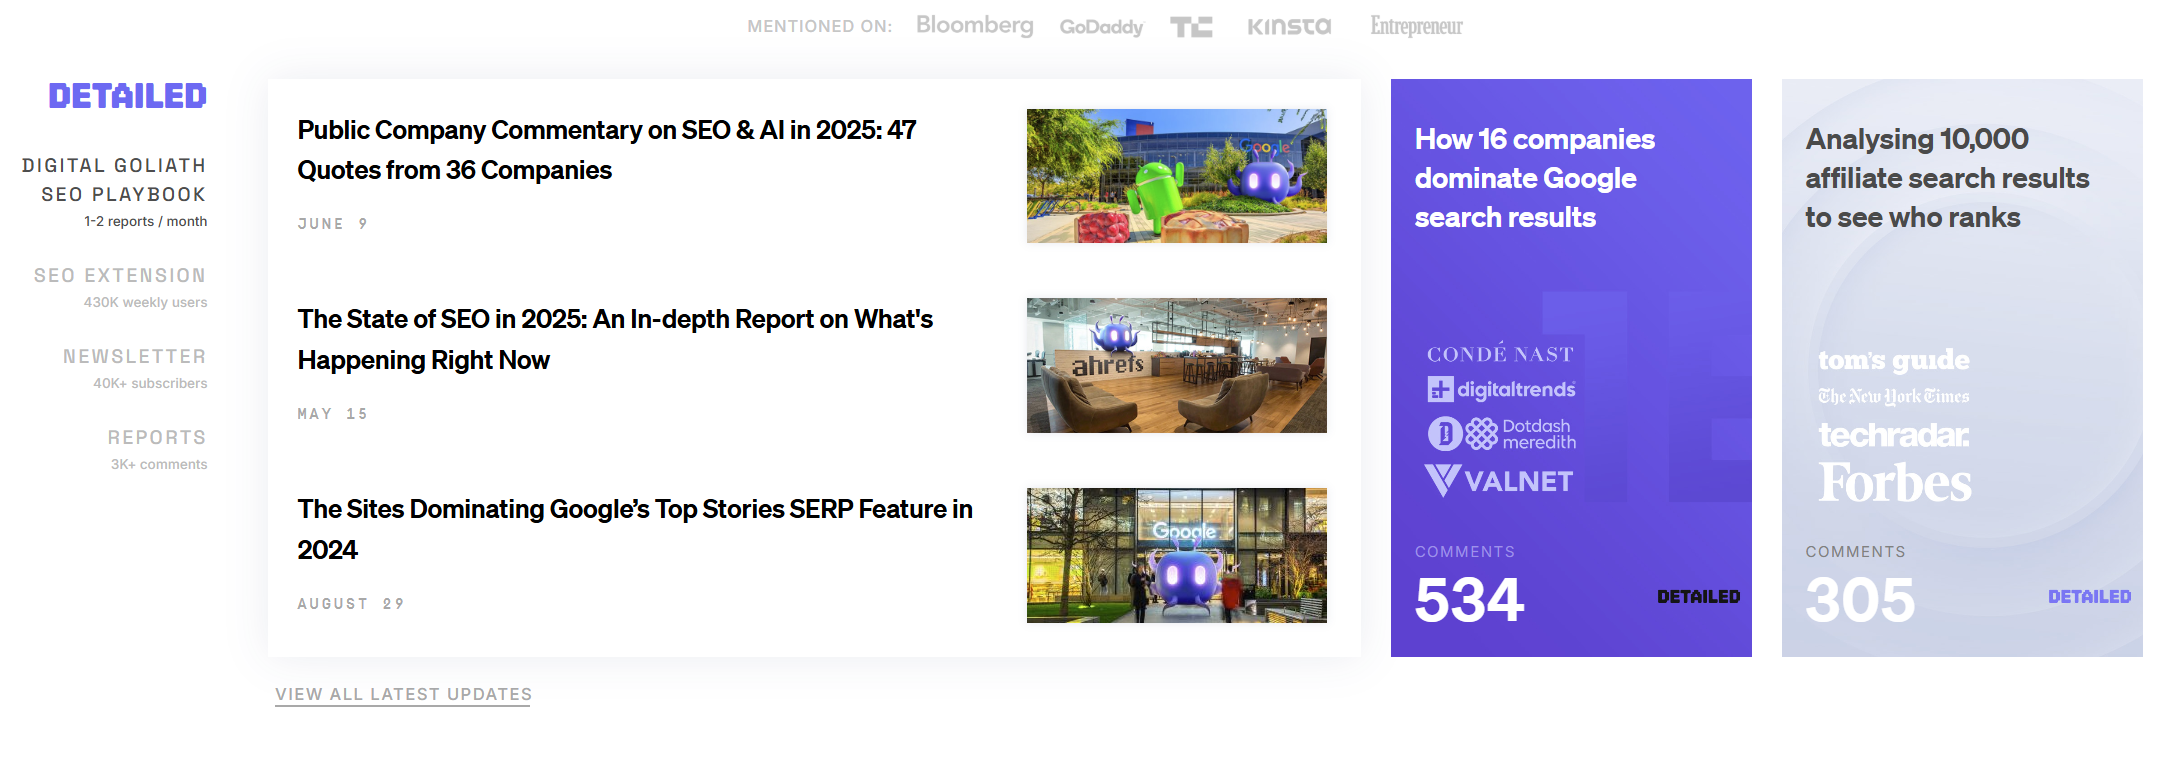Click the Kinsta logo

(x=1289, y=26)
